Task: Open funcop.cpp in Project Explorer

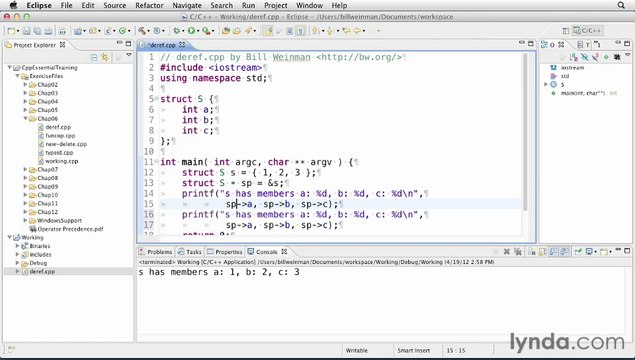Action: 60,136
